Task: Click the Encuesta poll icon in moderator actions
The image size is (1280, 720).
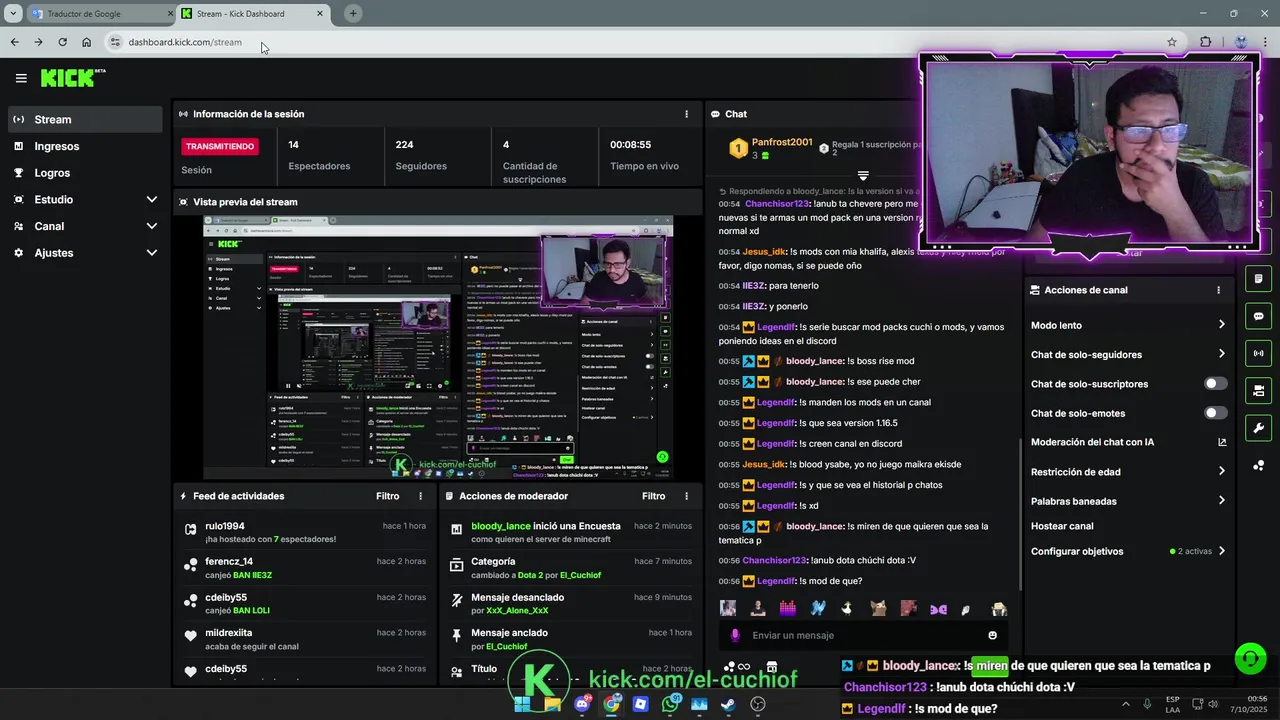Action: (456, 530)
